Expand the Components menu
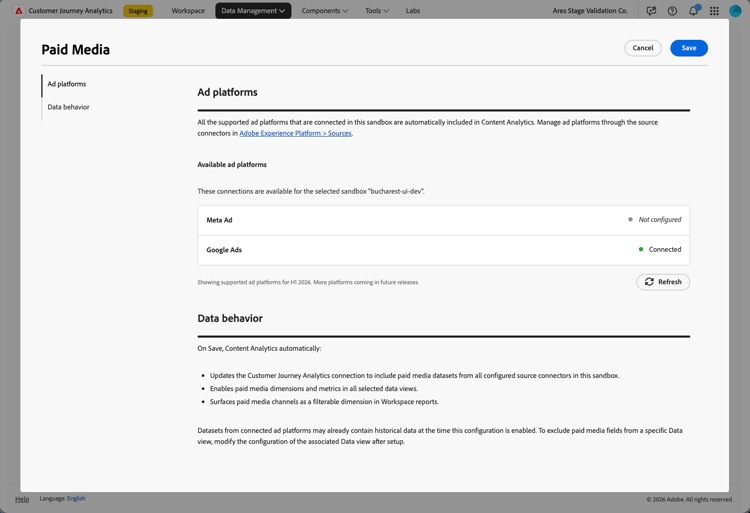Viewport: 750px width, 513px height. point(325,11)
